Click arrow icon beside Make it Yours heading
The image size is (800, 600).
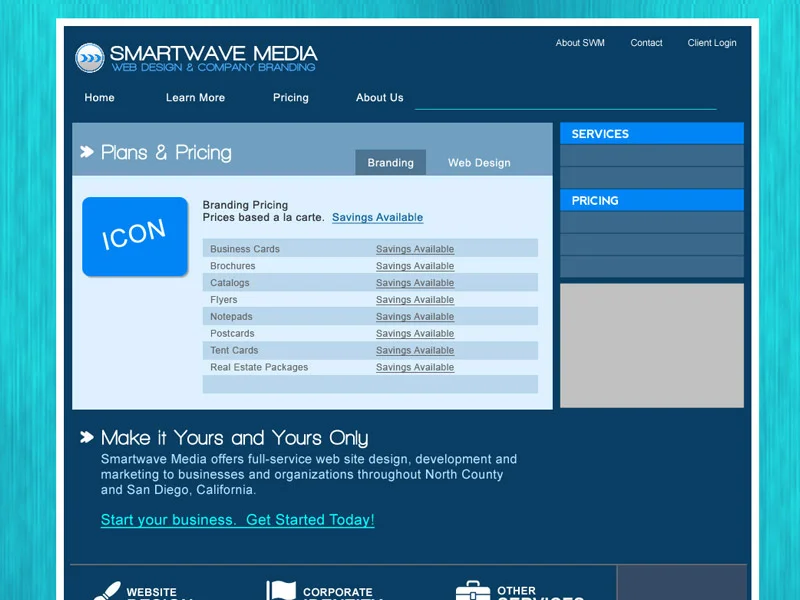87,437
